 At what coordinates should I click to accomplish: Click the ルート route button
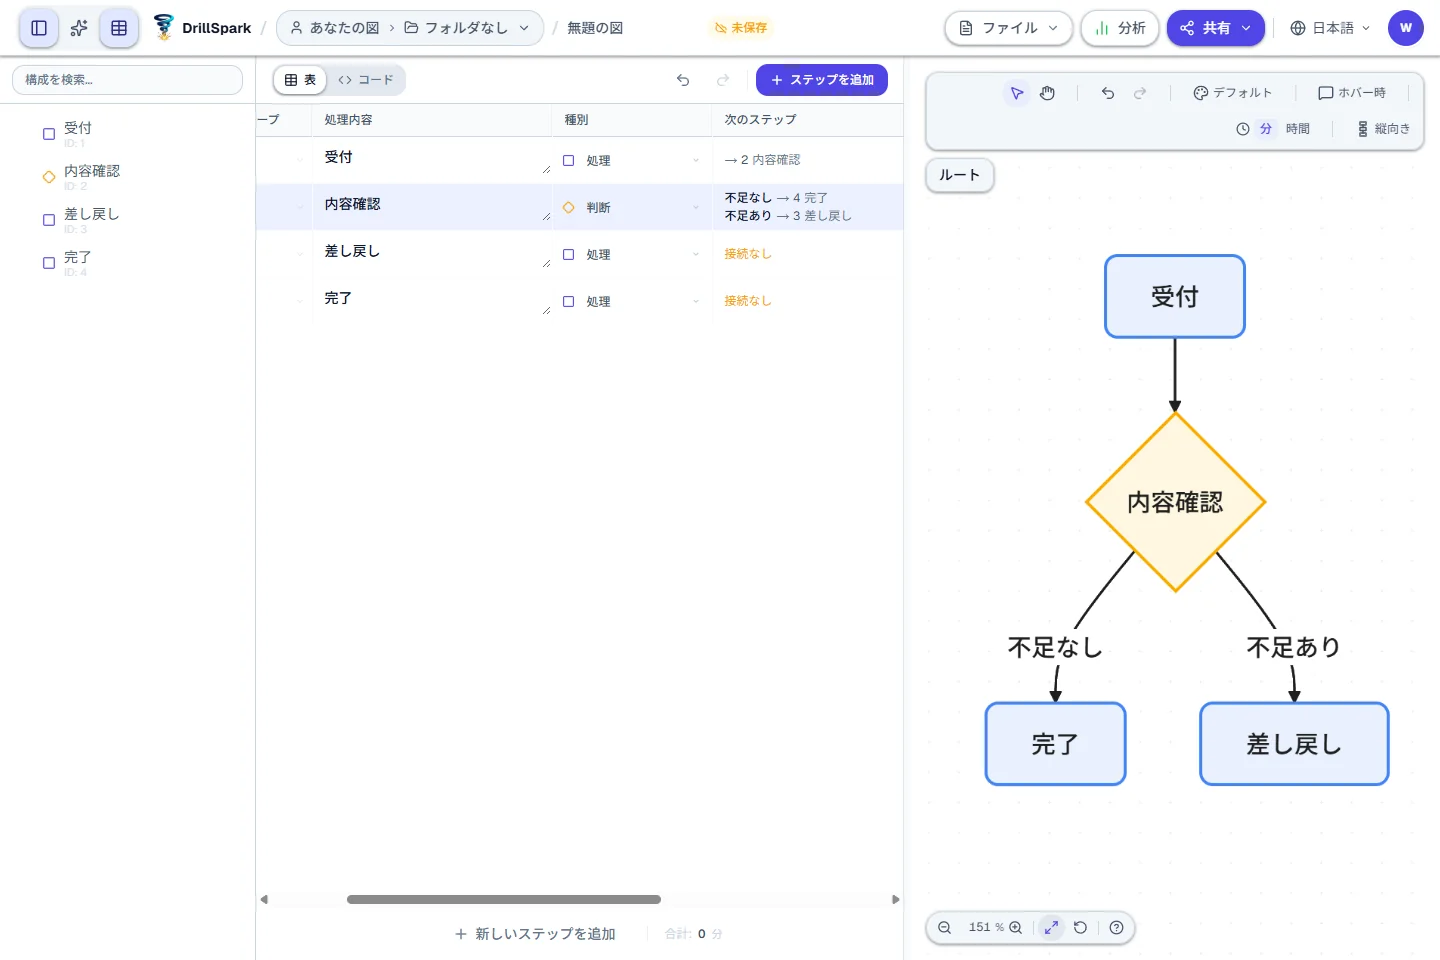click(x=959, y=175)
